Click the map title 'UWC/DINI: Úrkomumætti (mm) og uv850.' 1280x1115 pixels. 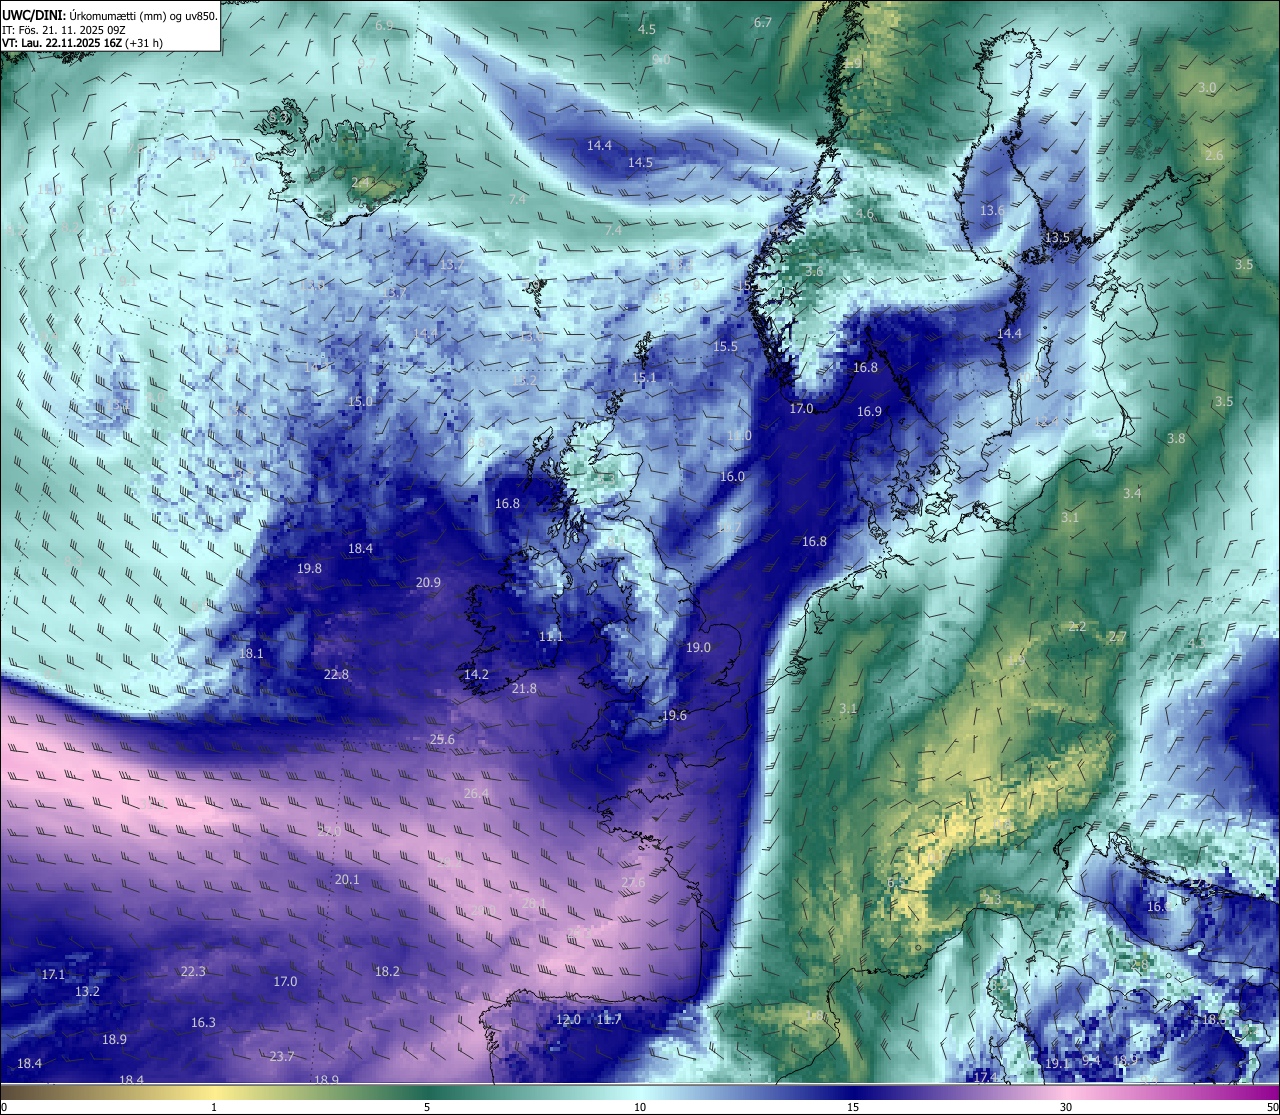coord(109,16)
